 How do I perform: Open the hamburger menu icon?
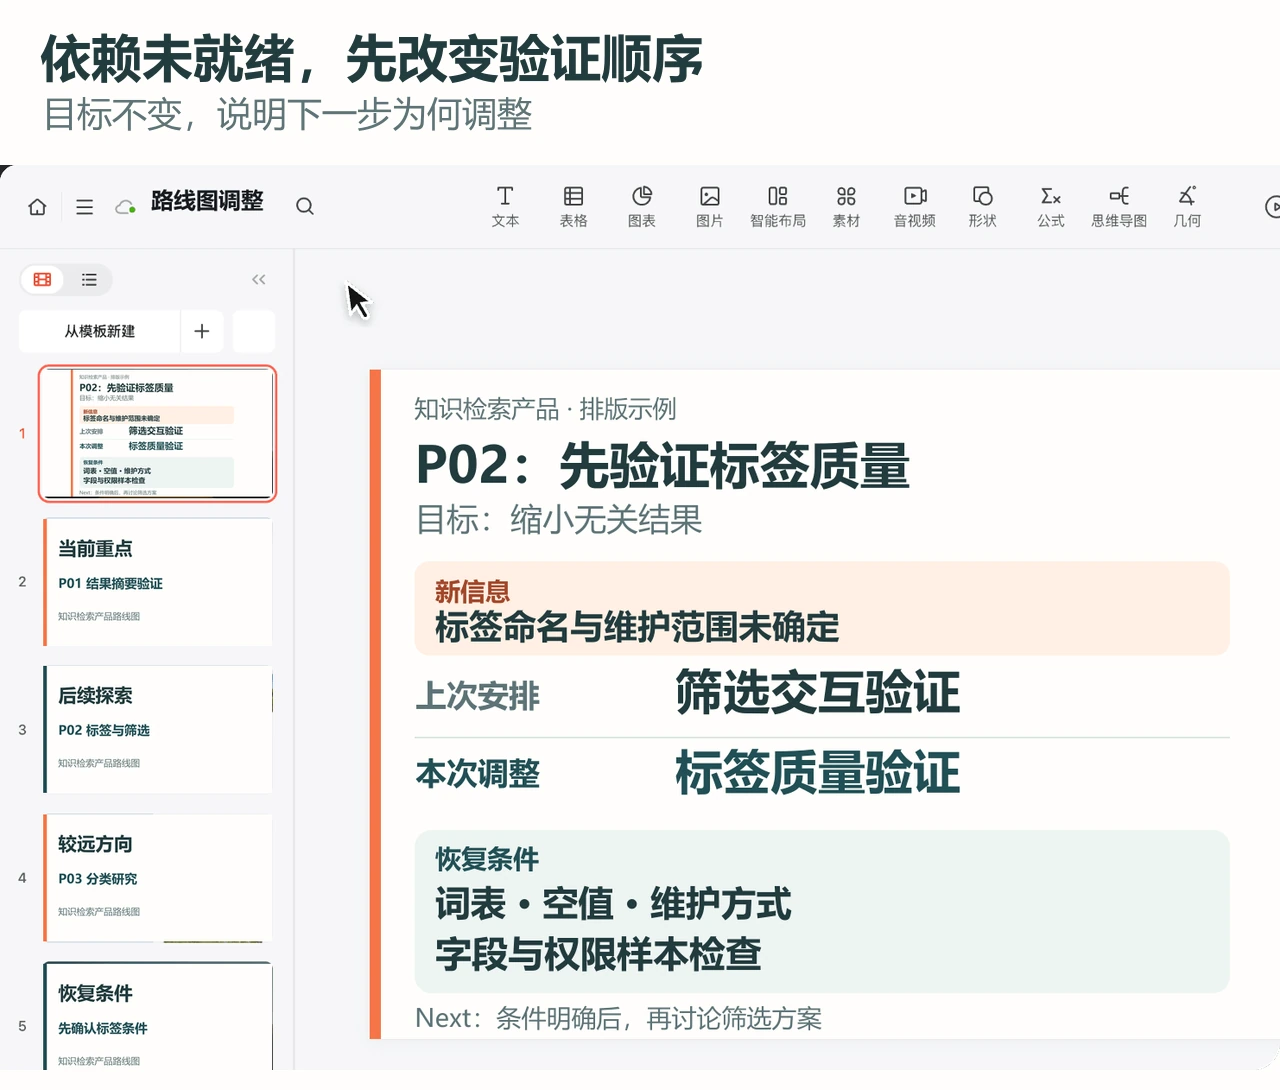tap(84, 207)
